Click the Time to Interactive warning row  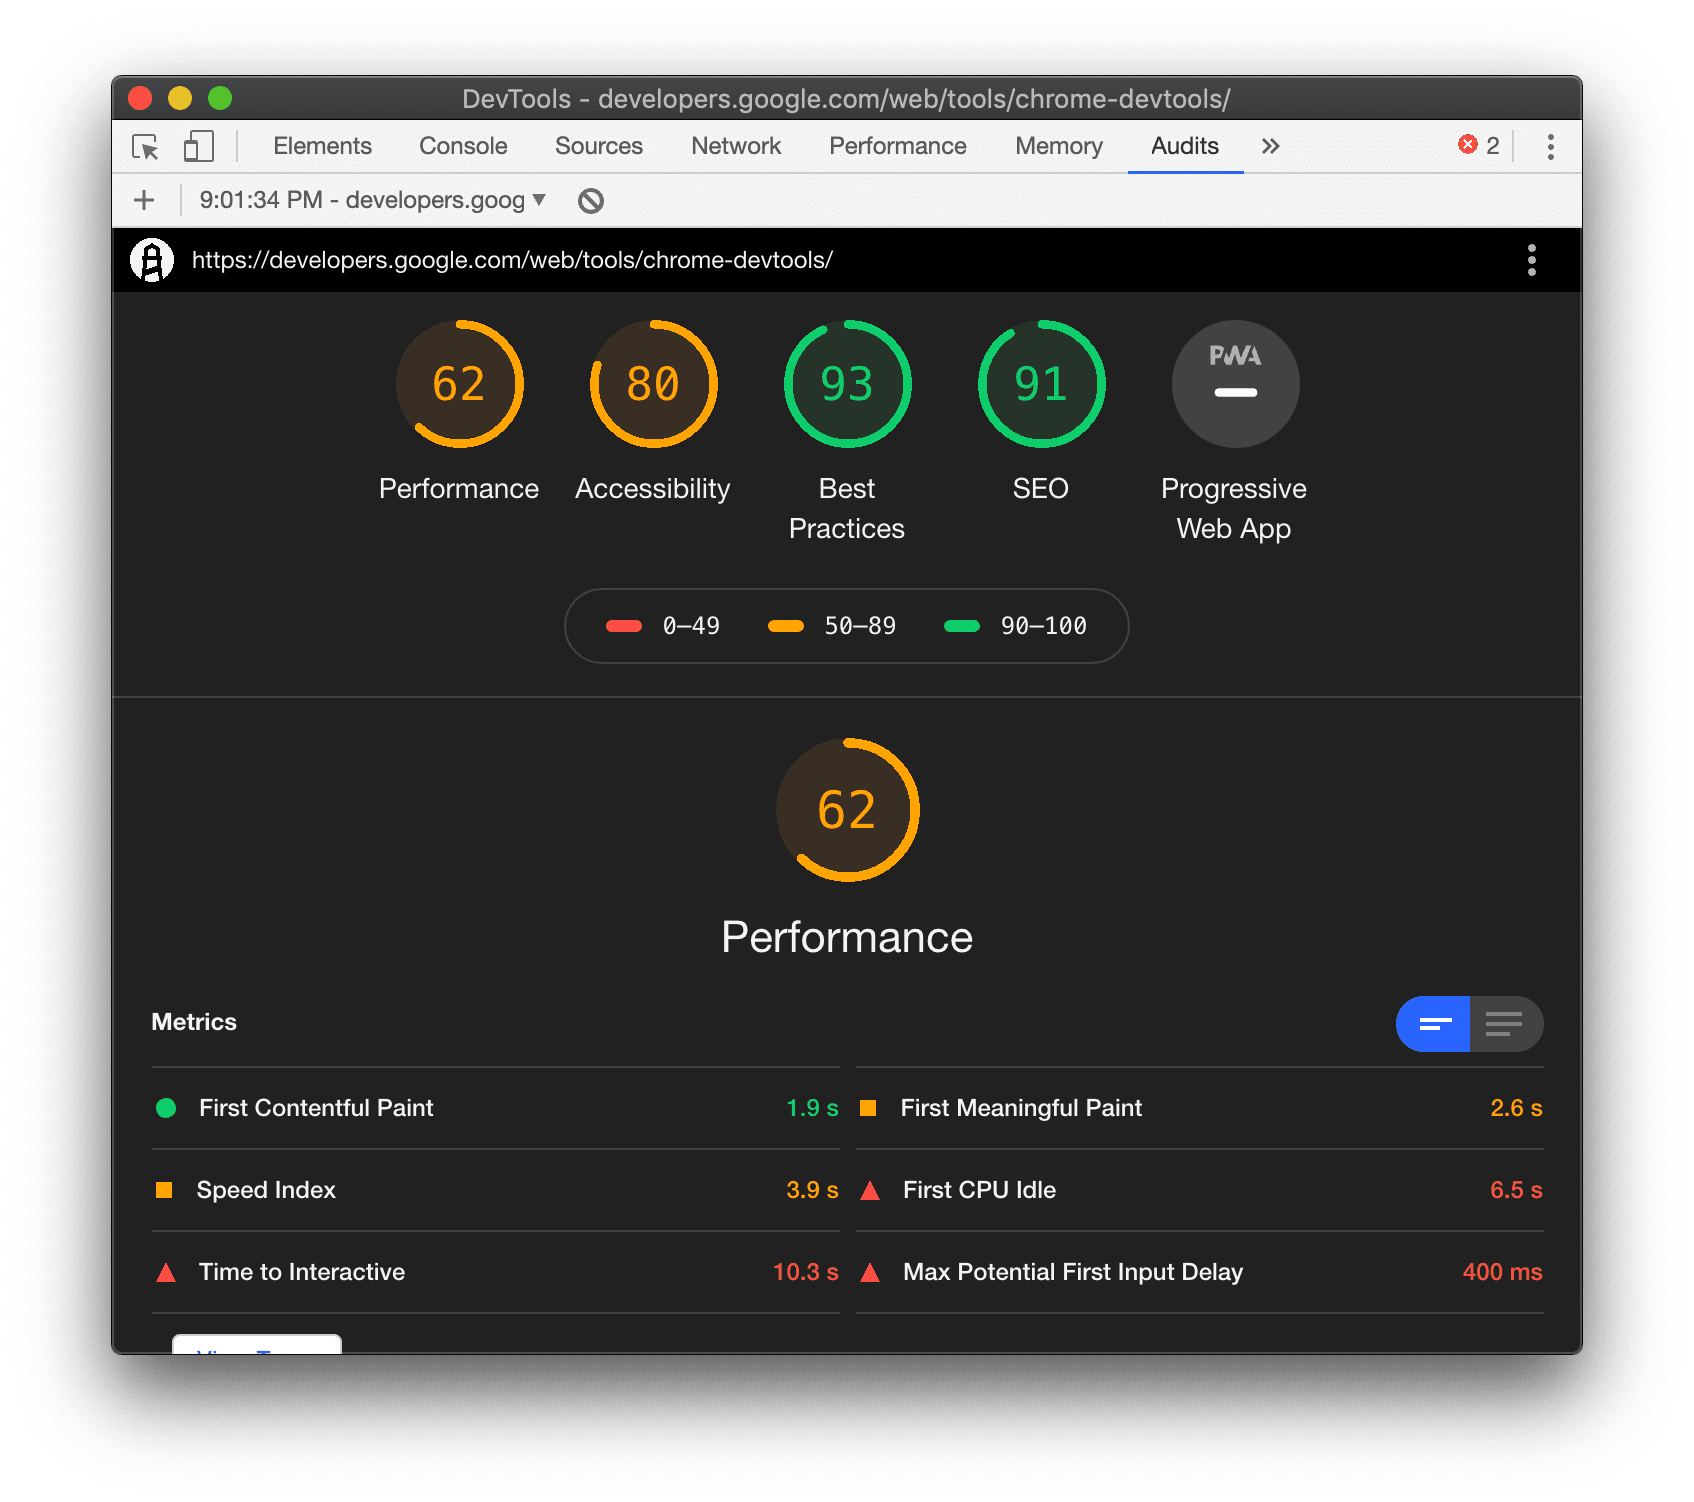pos(301,1272)
